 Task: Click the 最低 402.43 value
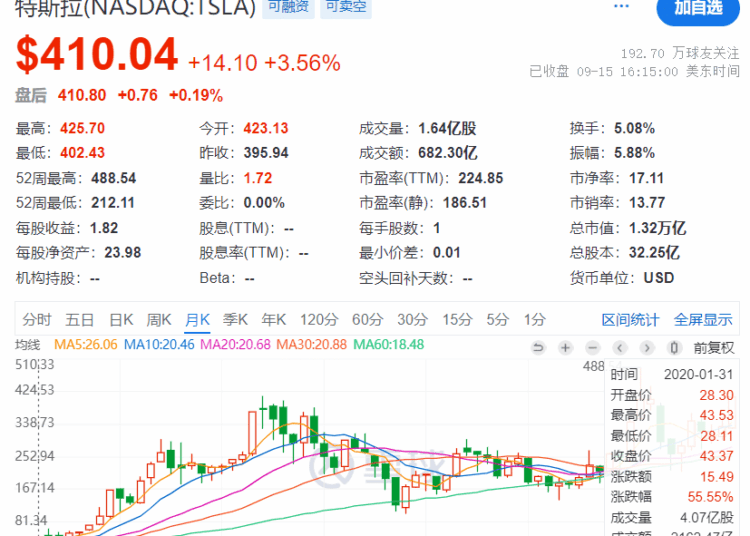(82, 153)
